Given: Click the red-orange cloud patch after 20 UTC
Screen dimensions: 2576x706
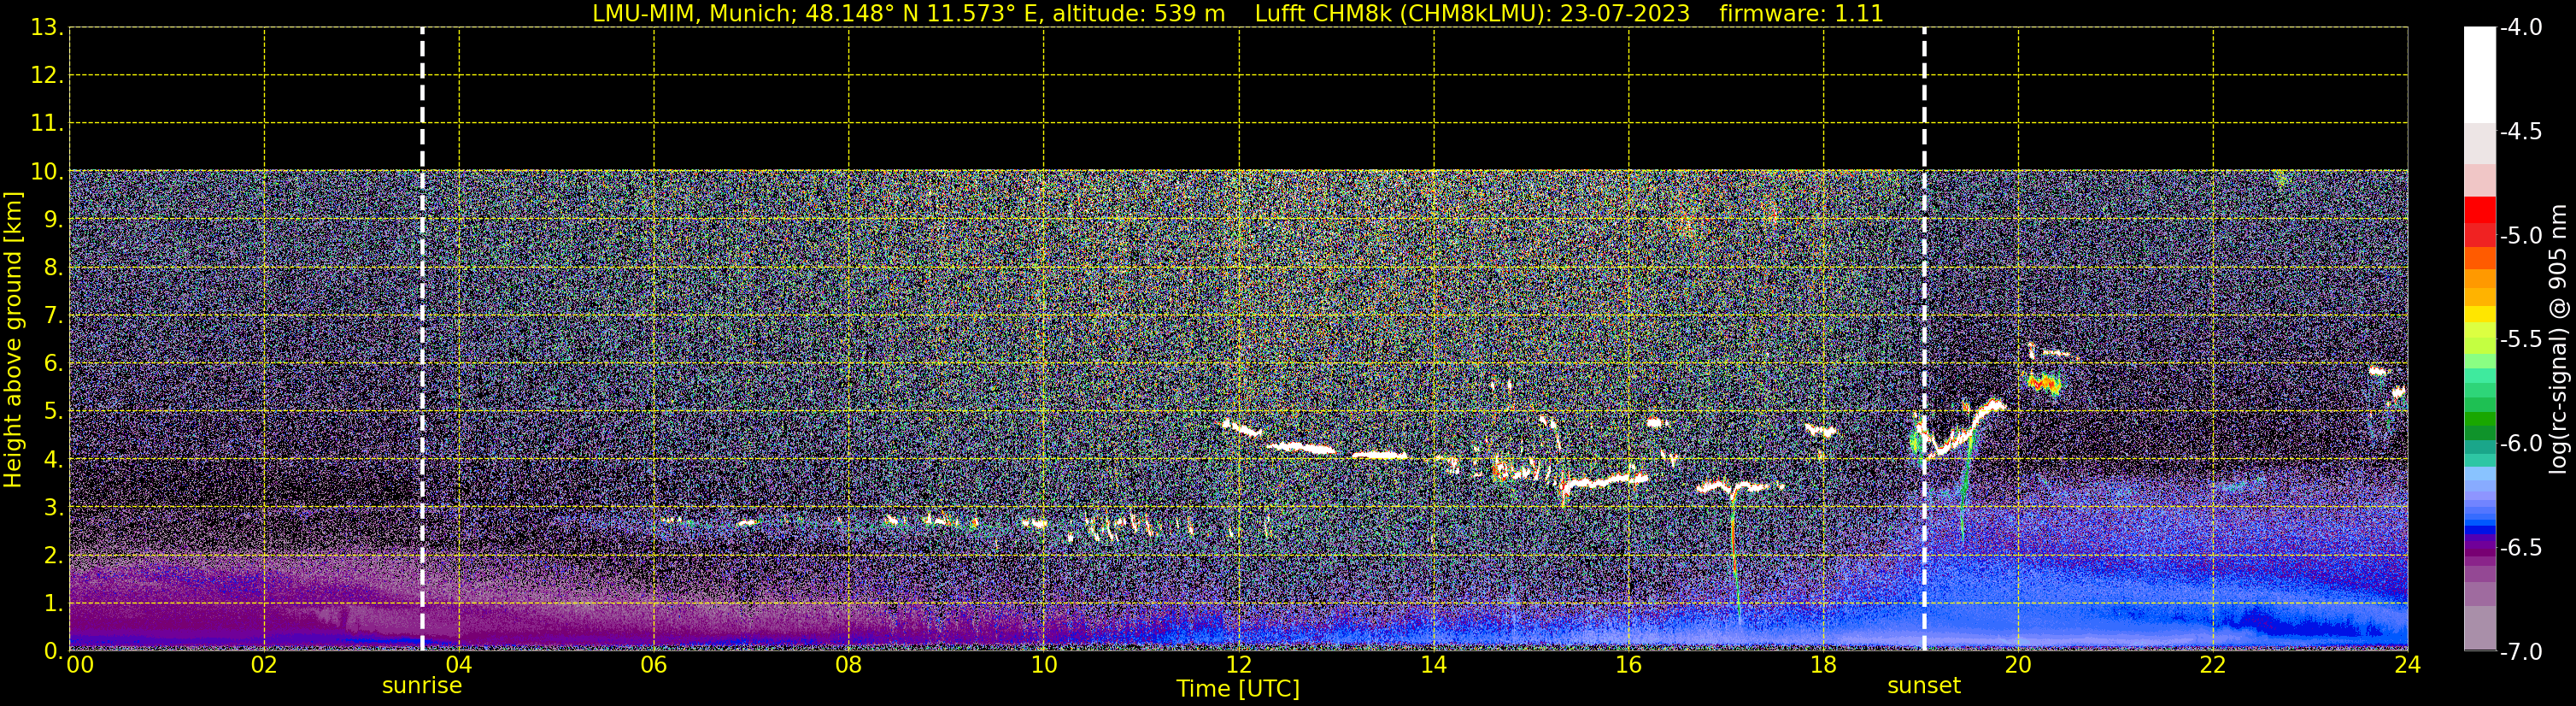Looking at the screenshot, I should pos(2045,384).
